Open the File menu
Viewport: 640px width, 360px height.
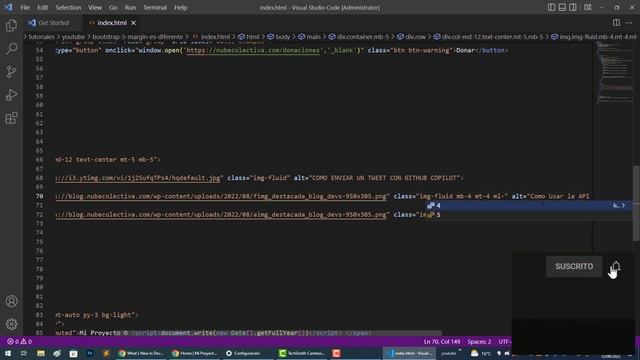[25, 7]
